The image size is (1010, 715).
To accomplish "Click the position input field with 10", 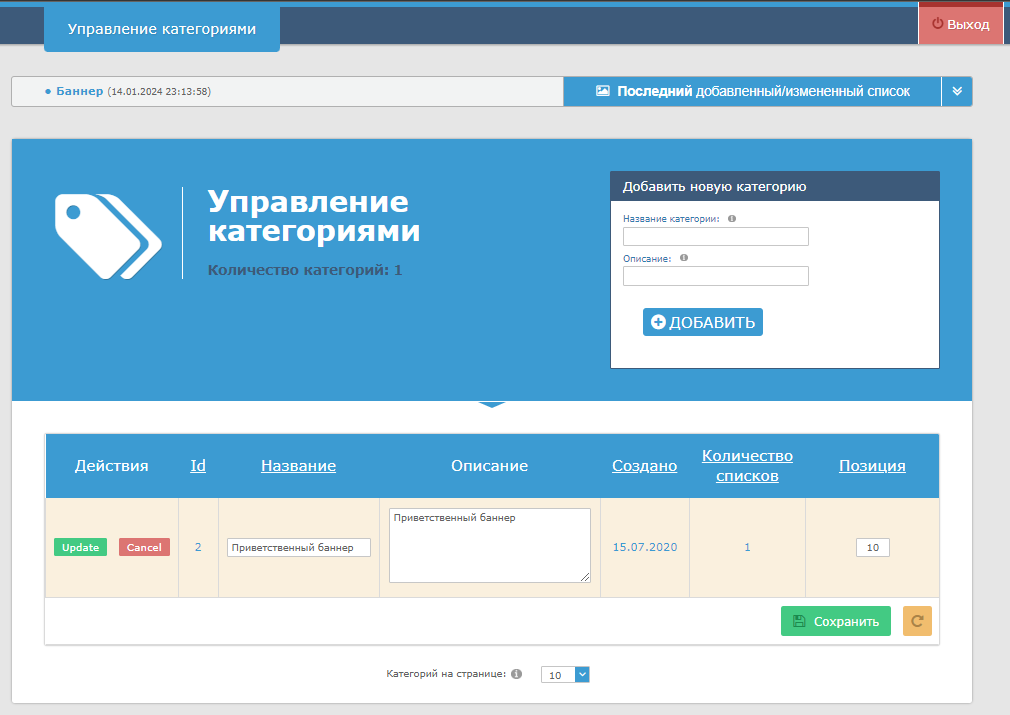I will [872, 548].
